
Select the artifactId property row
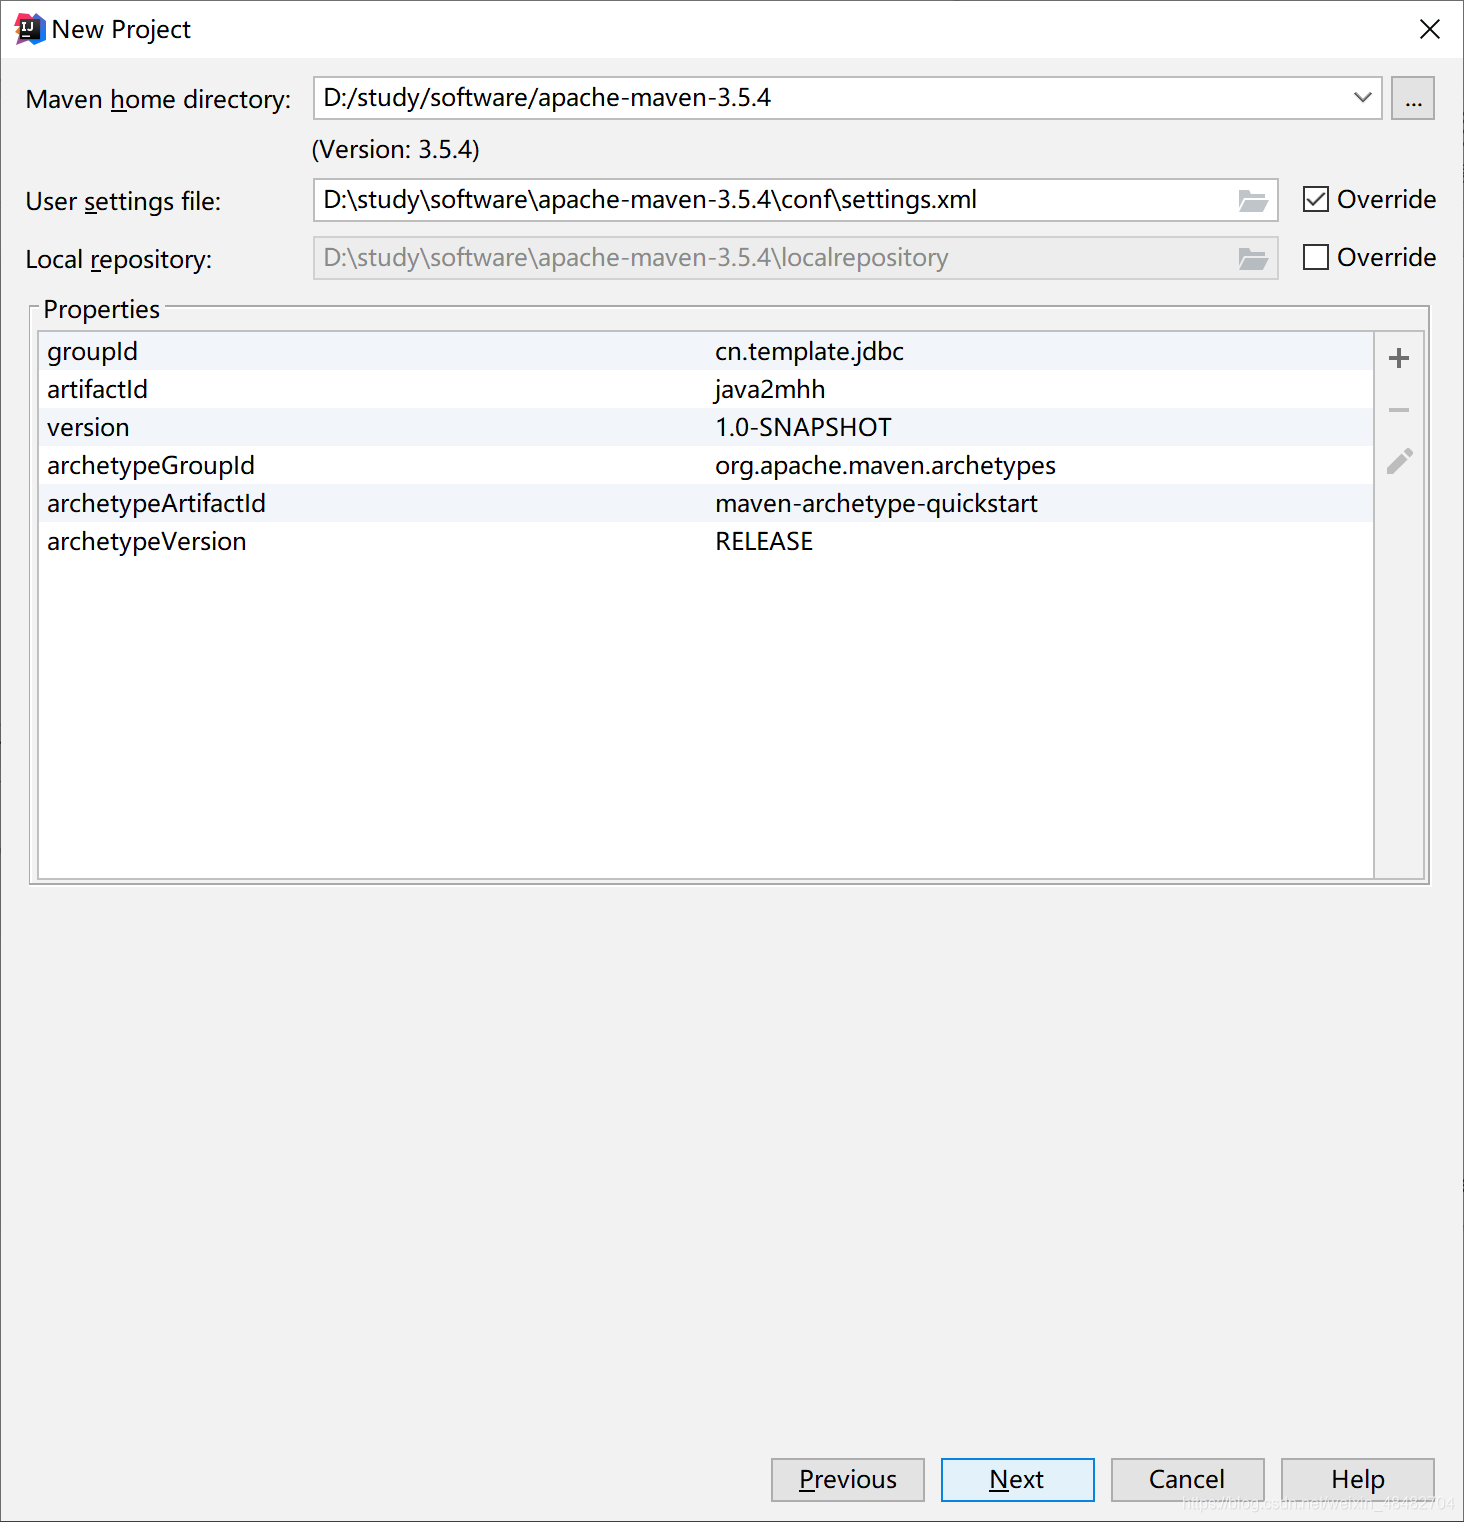click(x=706, y=389)
